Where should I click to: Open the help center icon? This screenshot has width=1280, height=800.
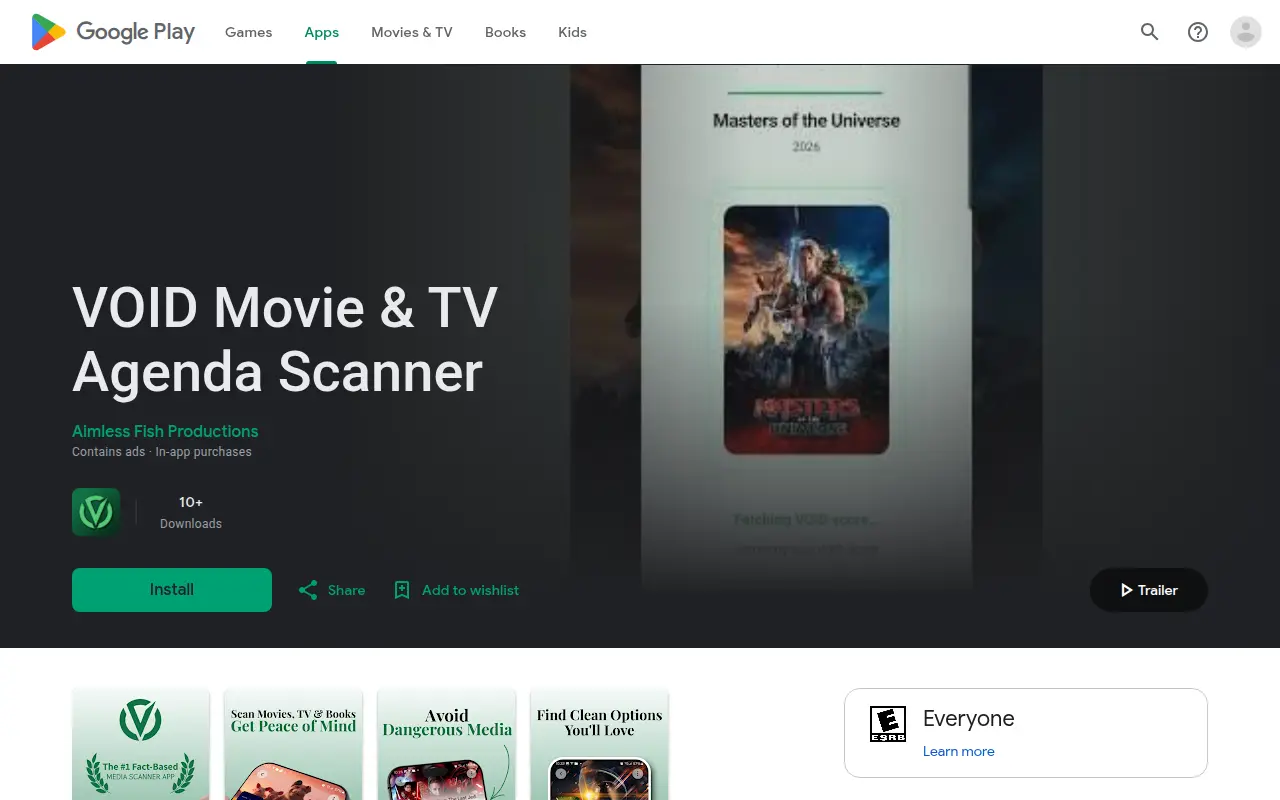[x=1198, y=32]
